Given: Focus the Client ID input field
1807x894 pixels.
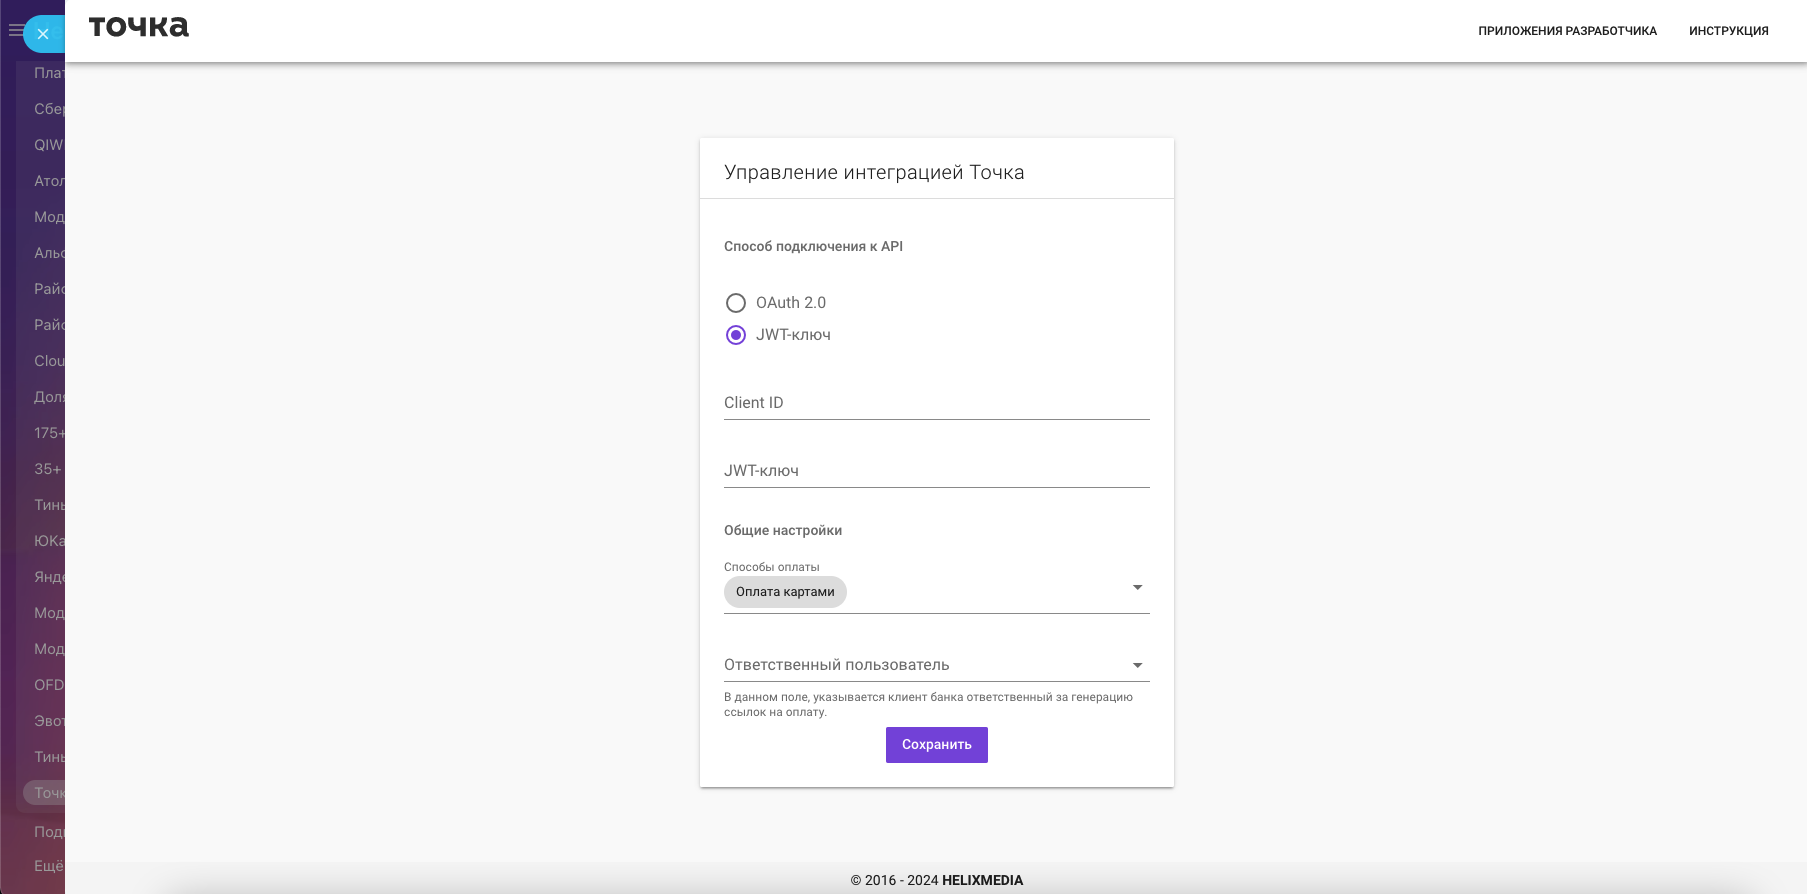Looking at the screenshot, I should pos(936,403).
